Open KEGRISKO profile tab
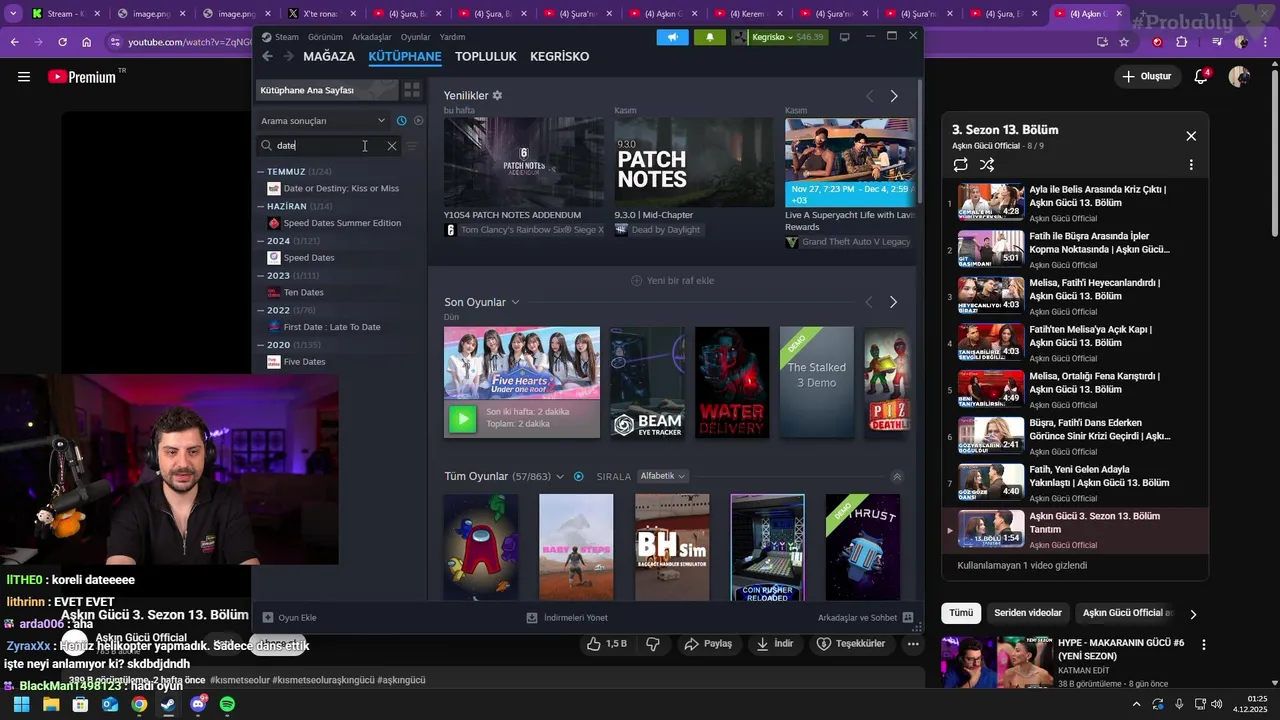Image resolution: width=1280 pixels, height=720 pixels. pos(559,57)
